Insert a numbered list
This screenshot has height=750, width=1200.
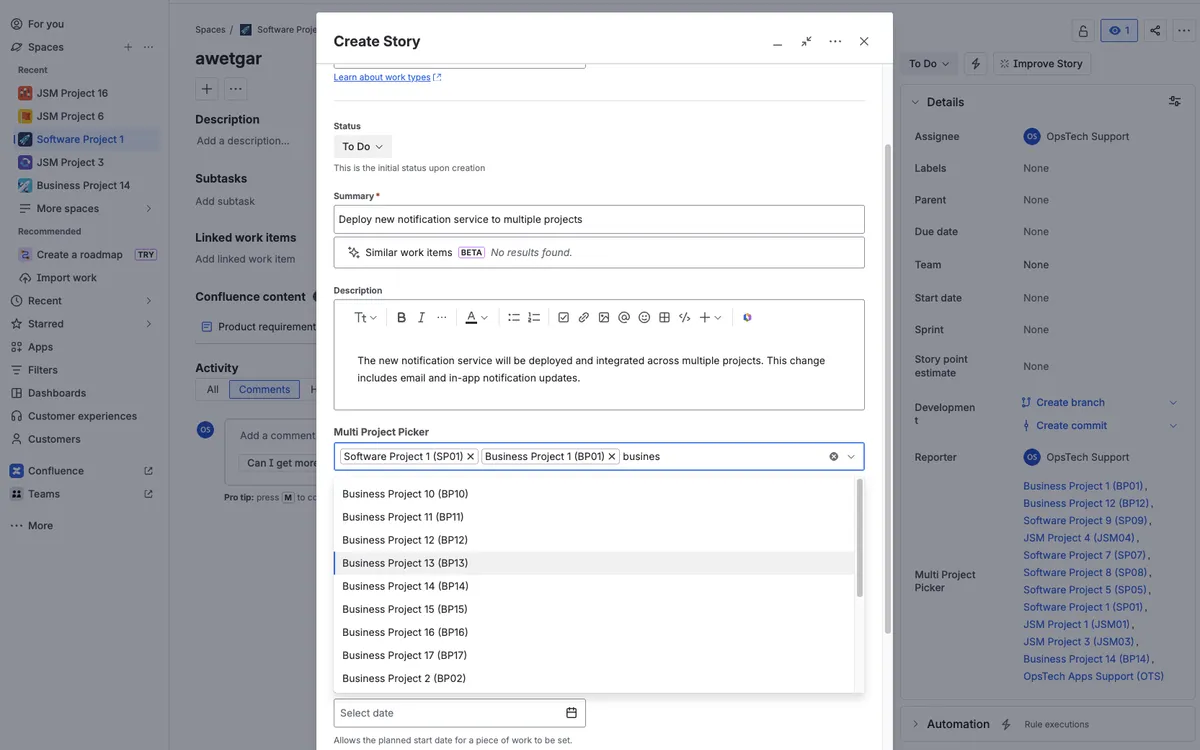coord(534,317)
